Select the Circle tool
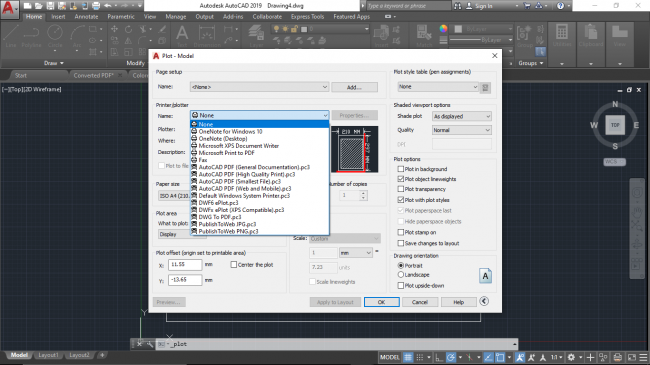Image resolution: width=650 pixels, height=365 pixels. (x=55, y=36)
